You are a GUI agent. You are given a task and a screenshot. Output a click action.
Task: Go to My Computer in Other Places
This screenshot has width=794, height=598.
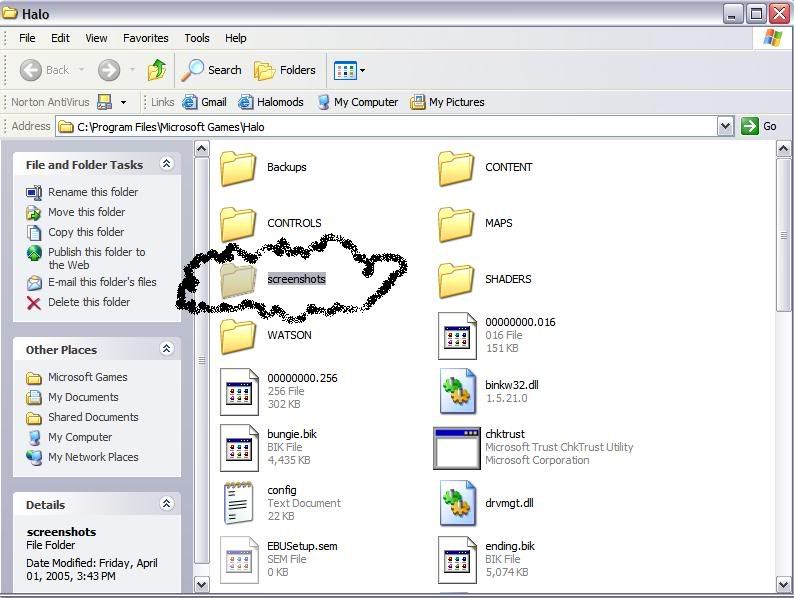[69, 437]
